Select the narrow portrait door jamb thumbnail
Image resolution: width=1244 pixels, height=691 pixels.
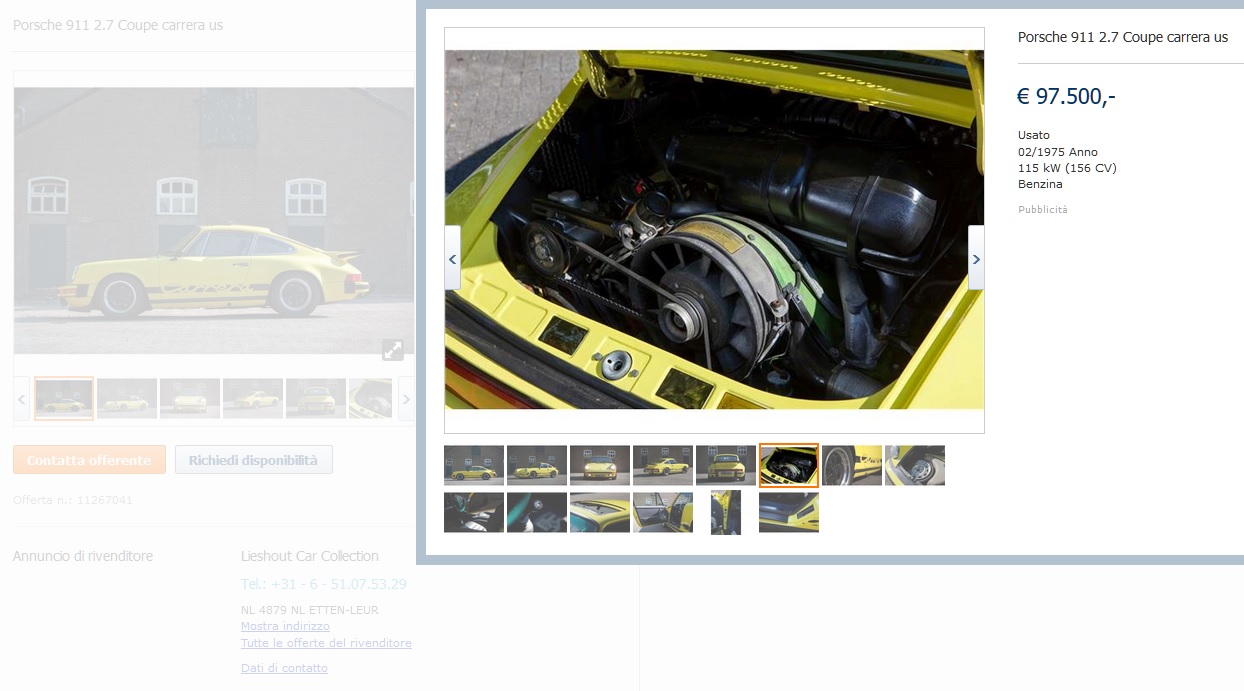point(726,512)
